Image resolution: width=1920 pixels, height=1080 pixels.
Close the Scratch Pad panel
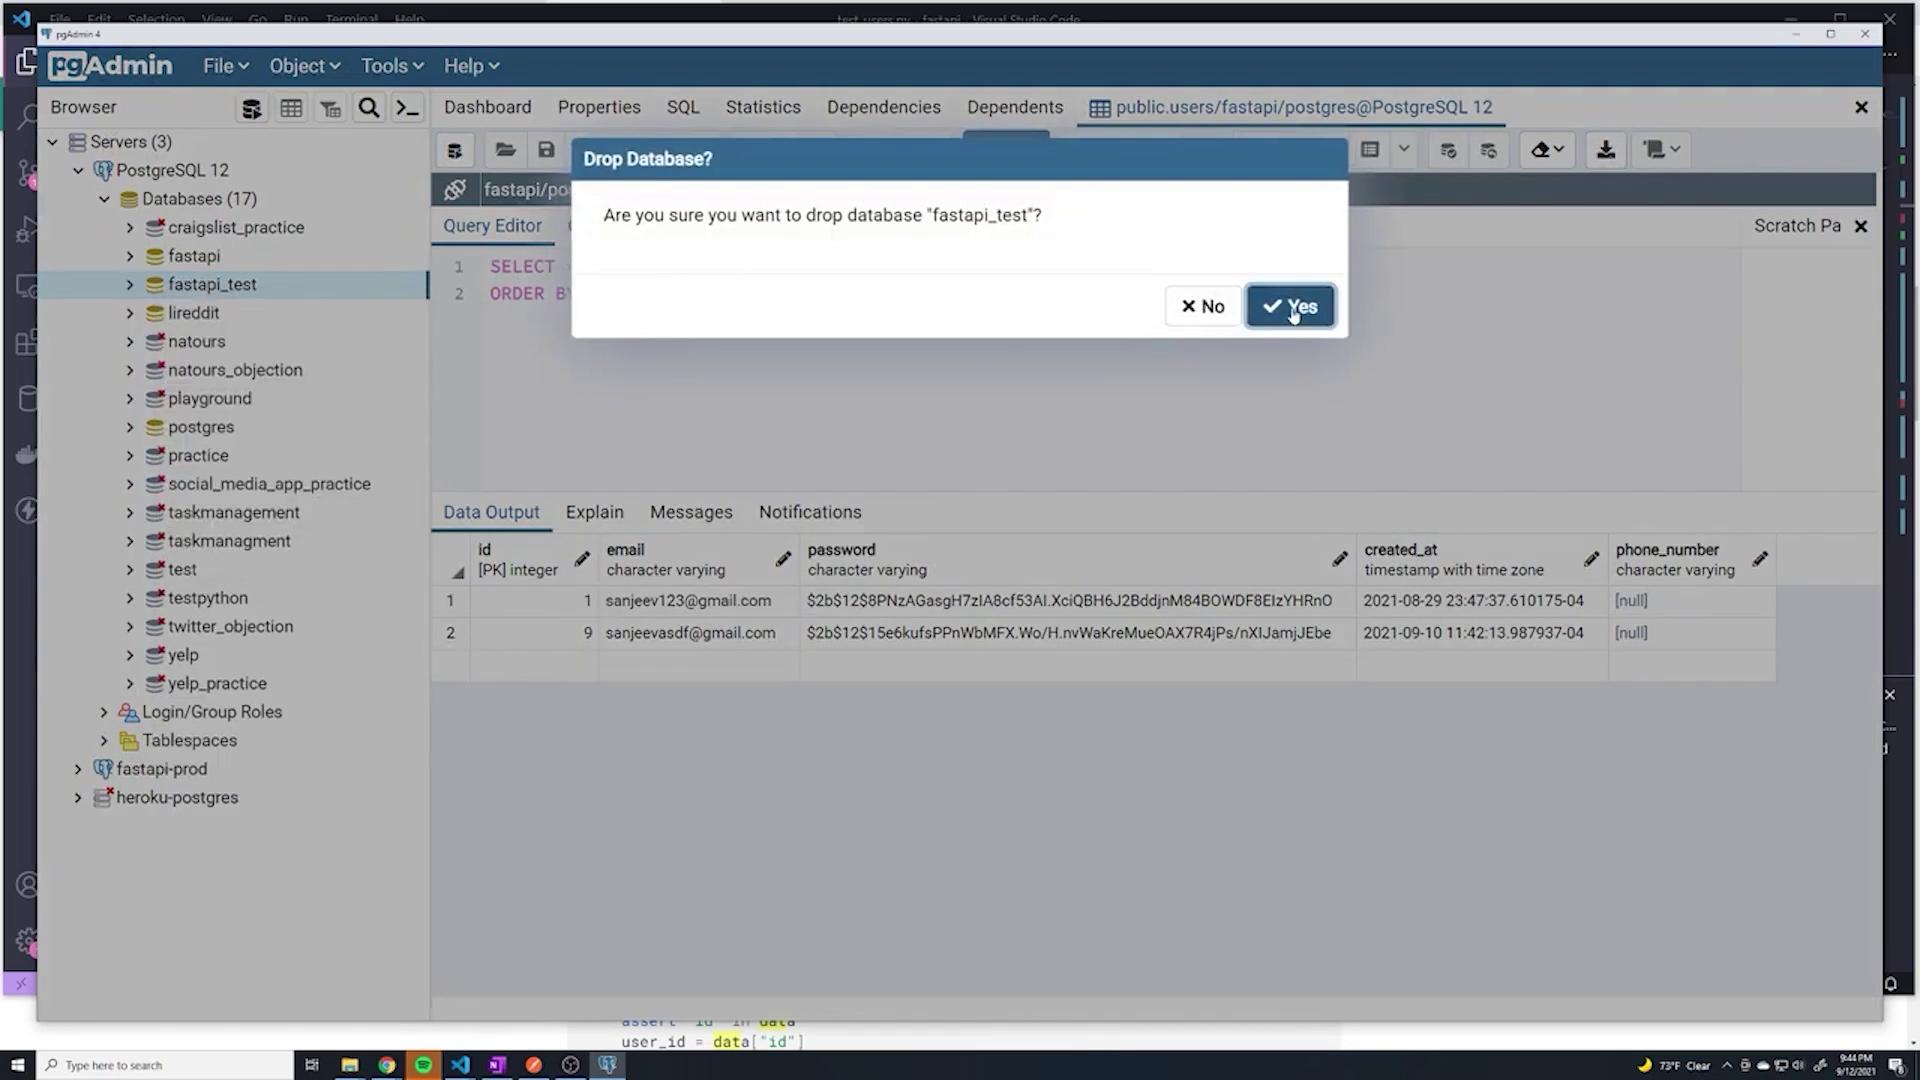coord(1860,226)
